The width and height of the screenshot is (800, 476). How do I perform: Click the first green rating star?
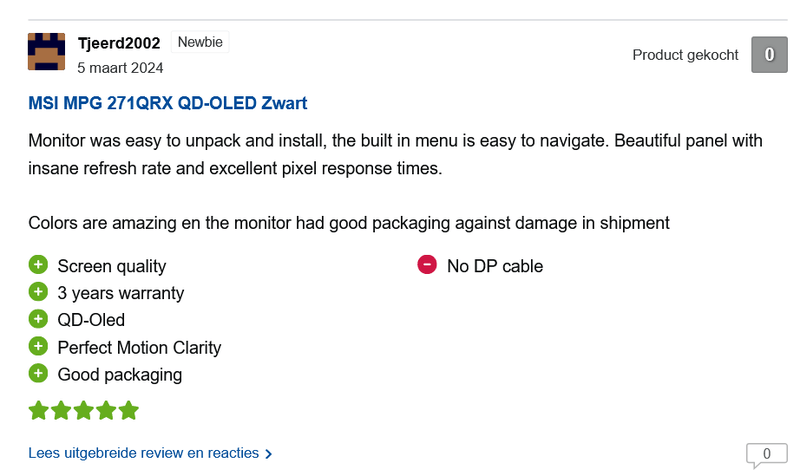[x=39, y=410]
